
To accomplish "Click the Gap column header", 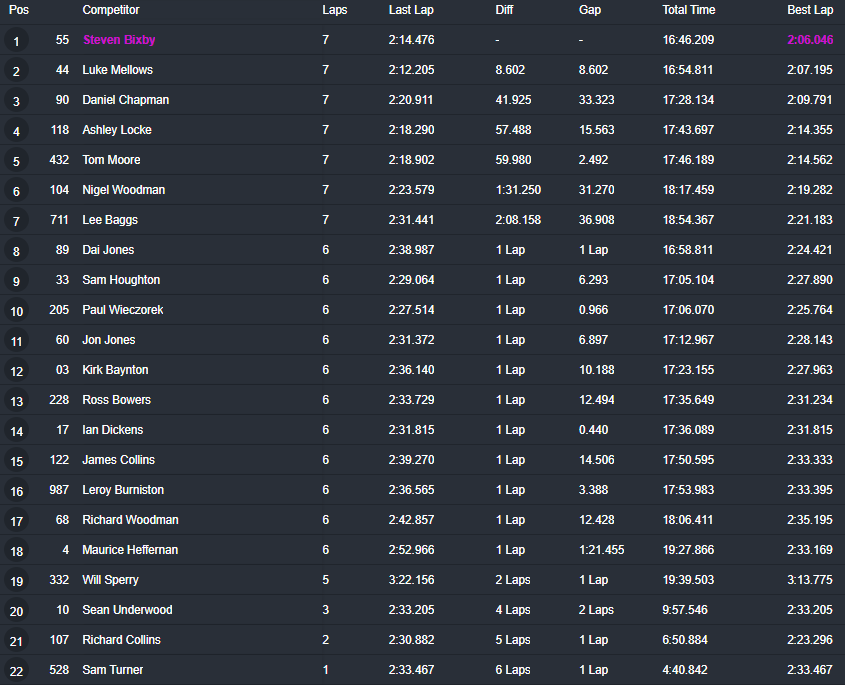I will point(590,10).
